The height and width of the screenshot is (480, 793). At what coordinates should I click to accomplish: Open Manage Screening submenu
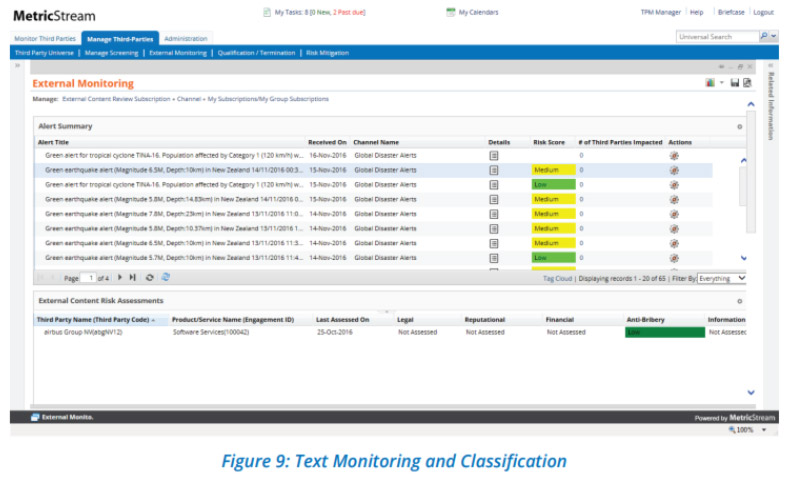coord(111,53)
